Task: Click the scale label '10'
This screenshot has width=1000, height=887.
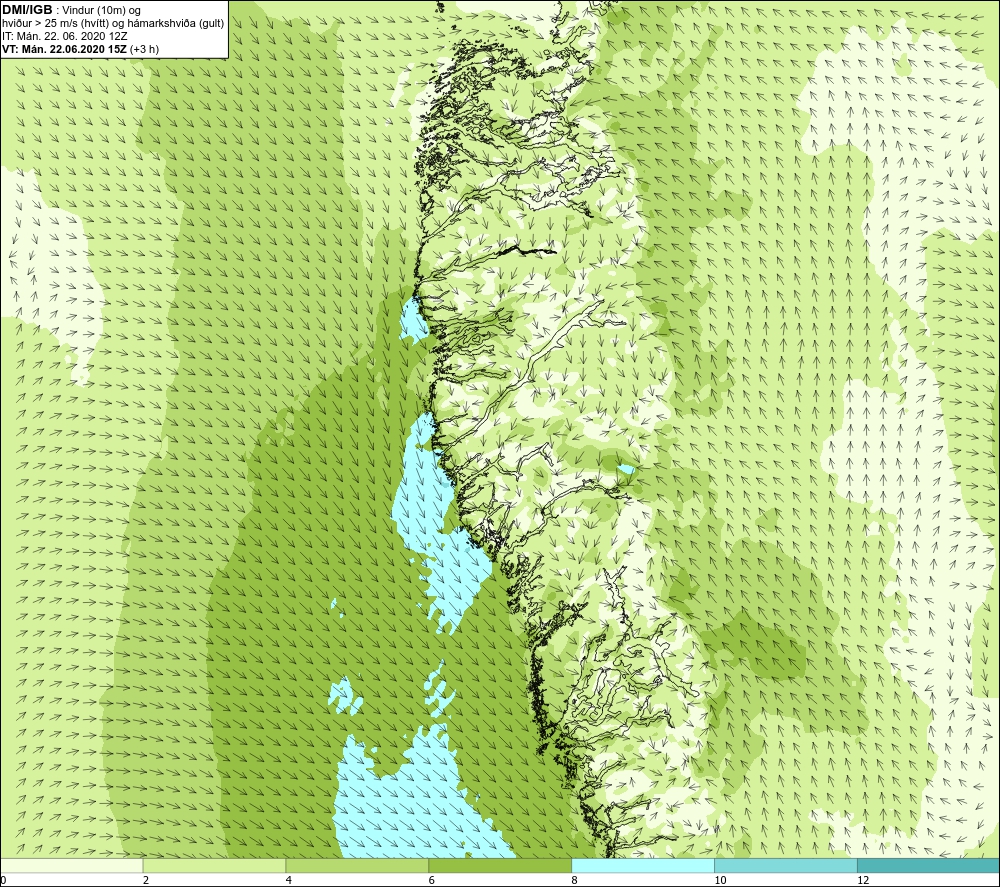Action: tap(721, 880)
